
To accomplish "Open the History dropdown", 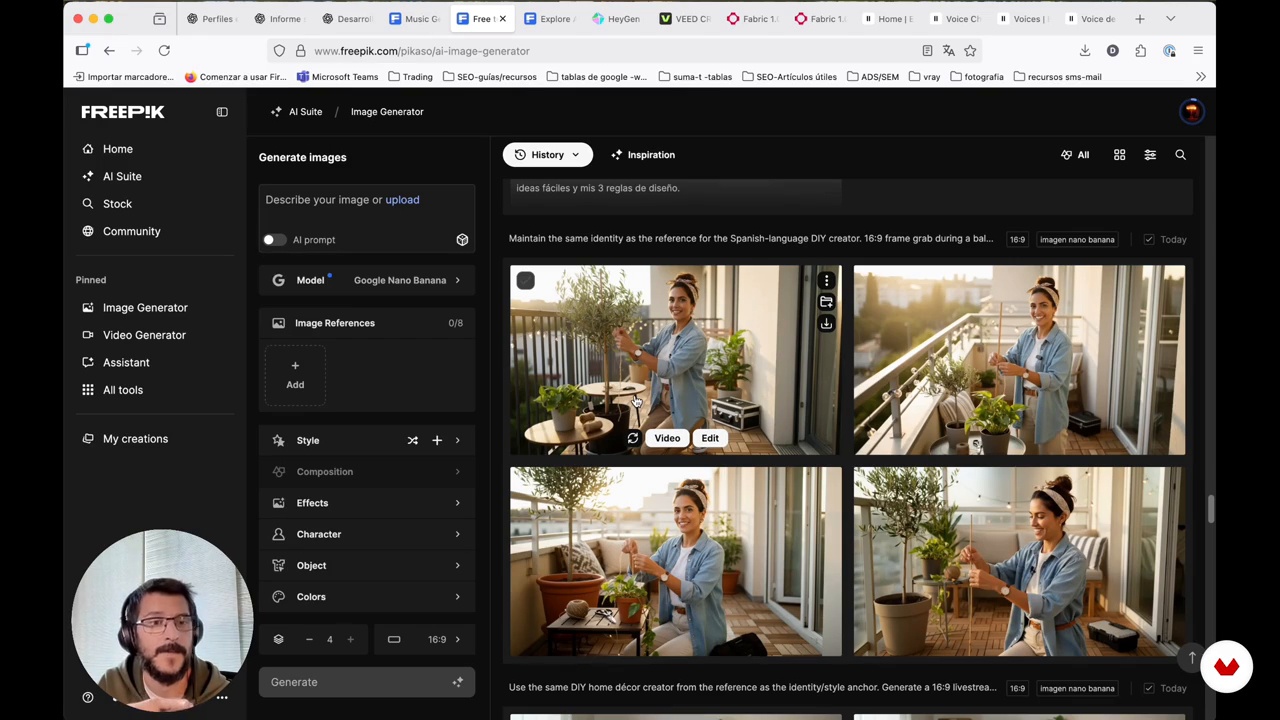I will tap(547, 155).
